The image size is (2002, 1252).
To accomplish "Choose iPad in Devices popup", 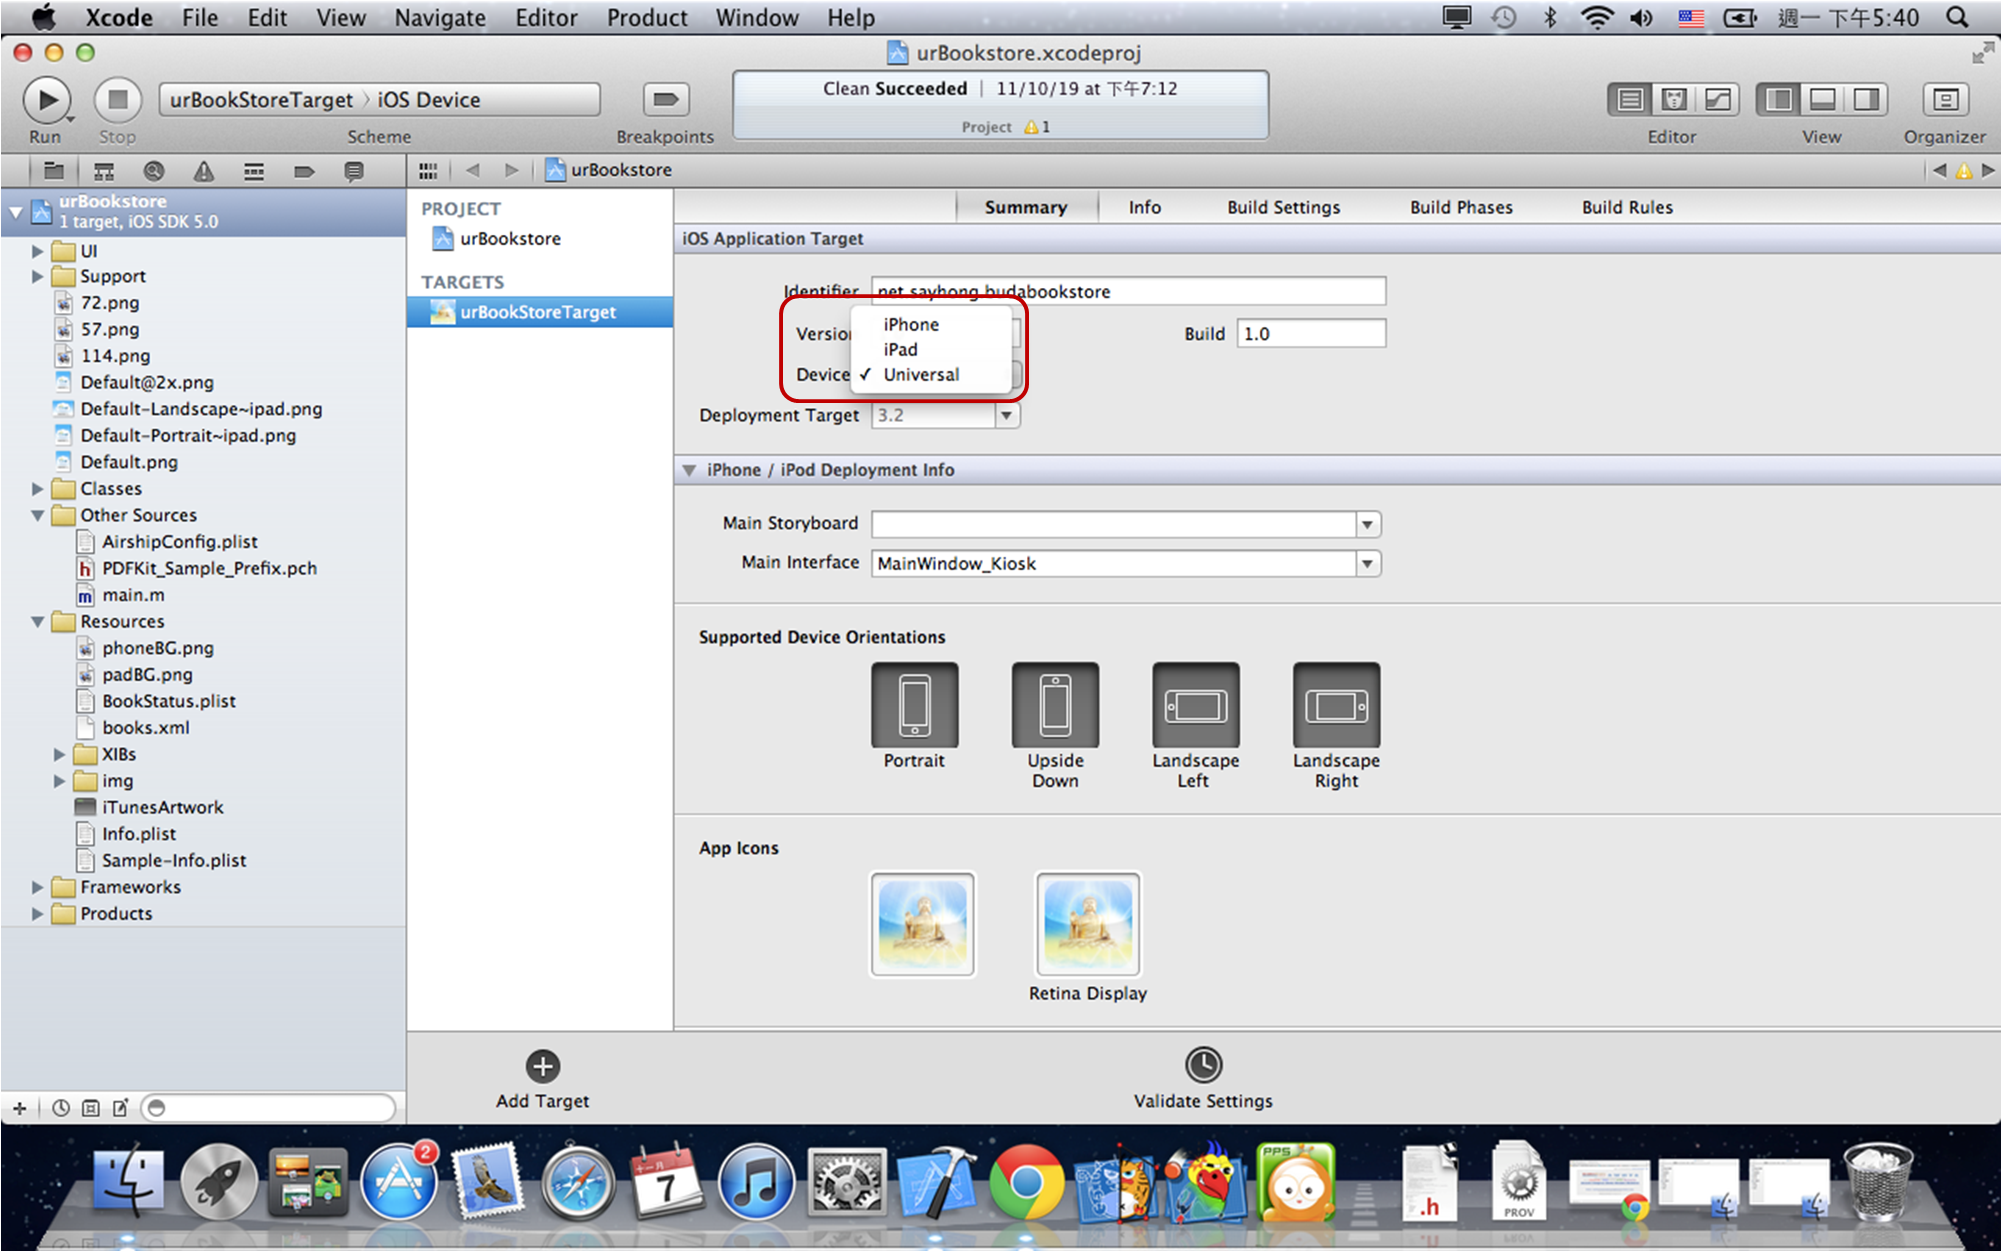I will [931, 349].
